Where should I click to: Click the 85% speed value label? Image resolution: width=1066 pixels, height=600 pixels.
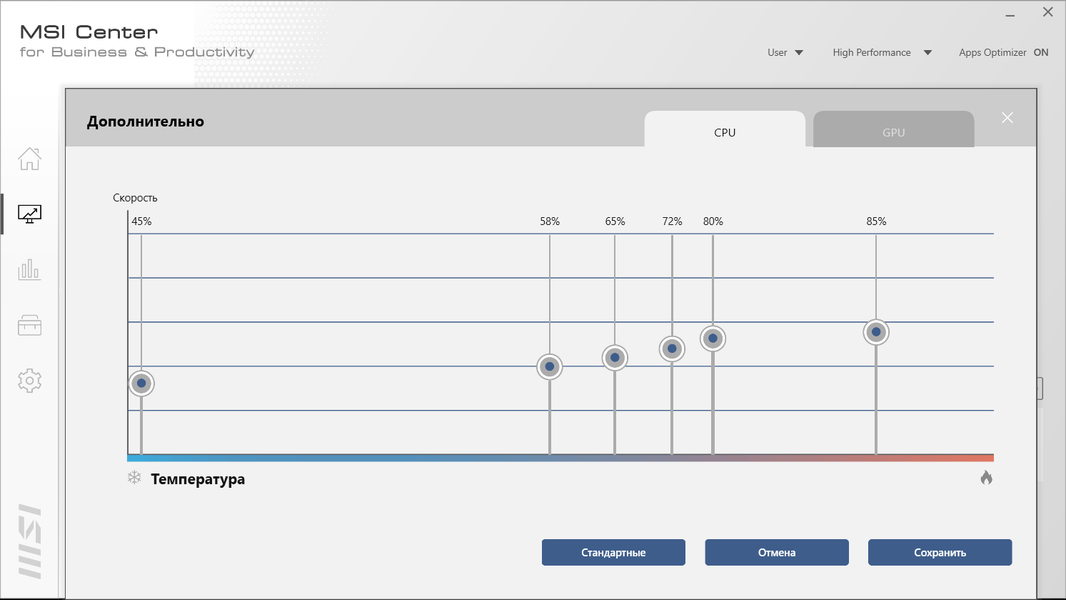pos(876,222)
